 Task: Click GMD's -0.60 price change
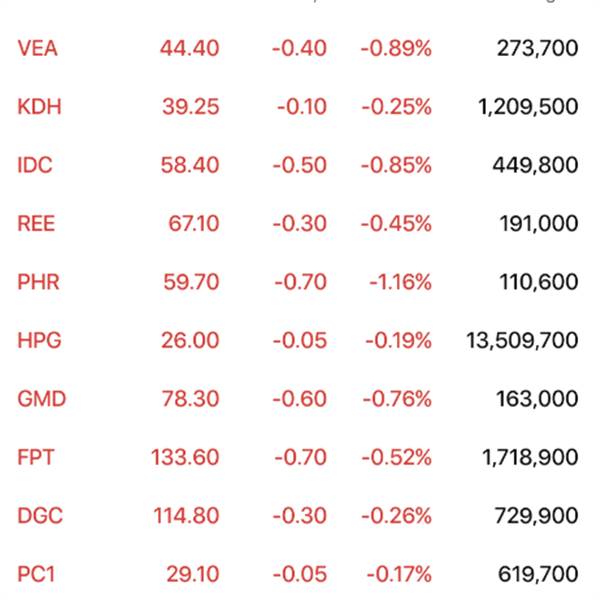(298, 399)
